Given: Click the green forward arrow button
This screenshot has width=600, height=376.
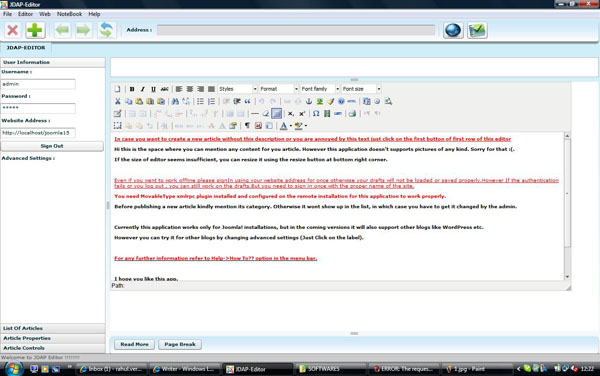Looking at the screenshot, I should (x=83, y=30).
